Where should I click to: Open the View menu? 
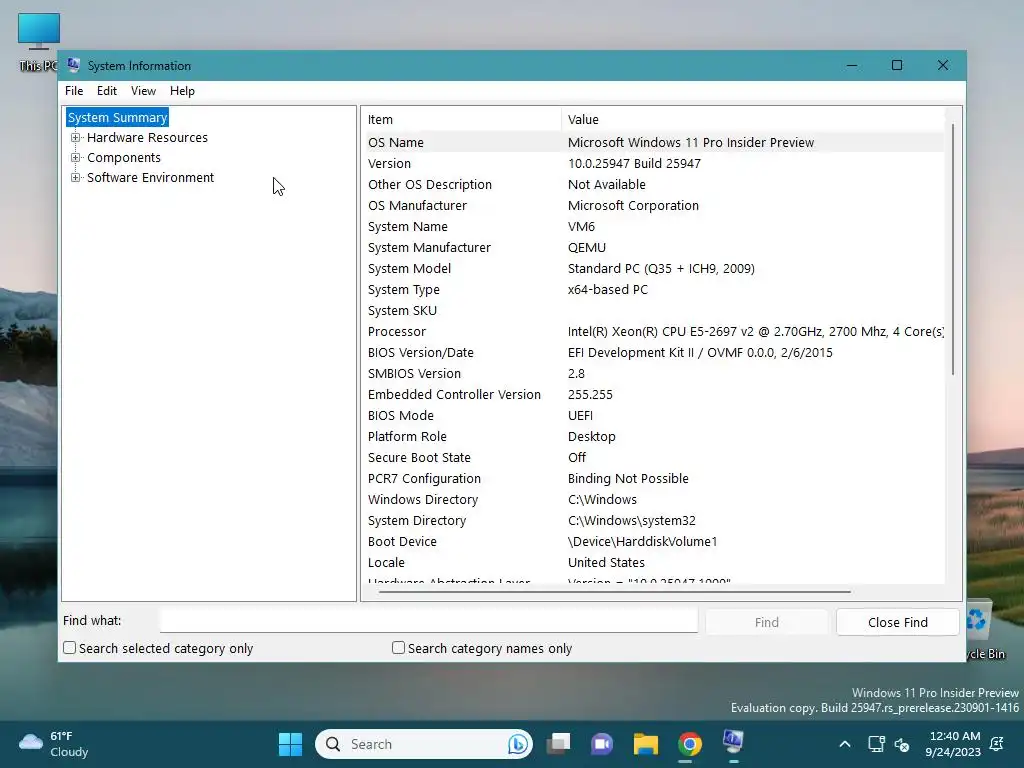[143, 91]
